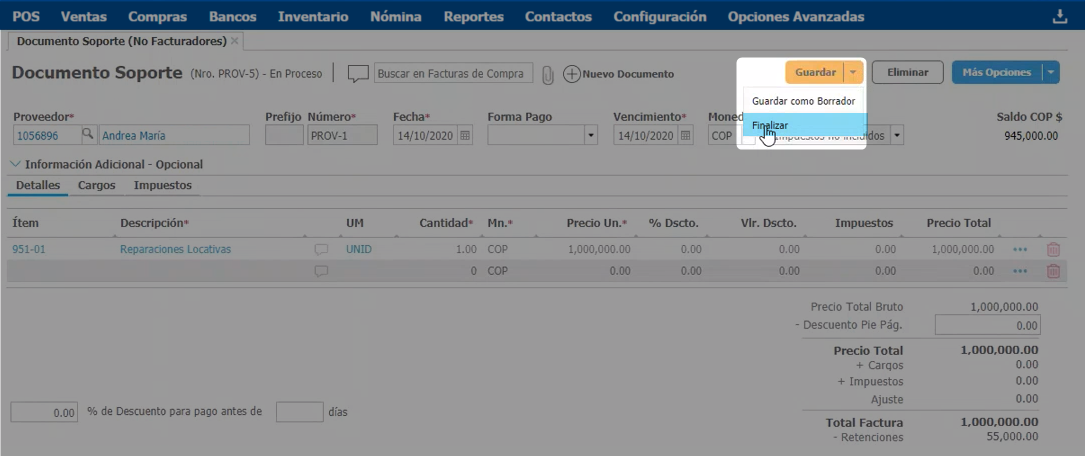Click the Descuento Pie Pág. input field
The image size is (1085, 456).
click(x=986, y=325)
